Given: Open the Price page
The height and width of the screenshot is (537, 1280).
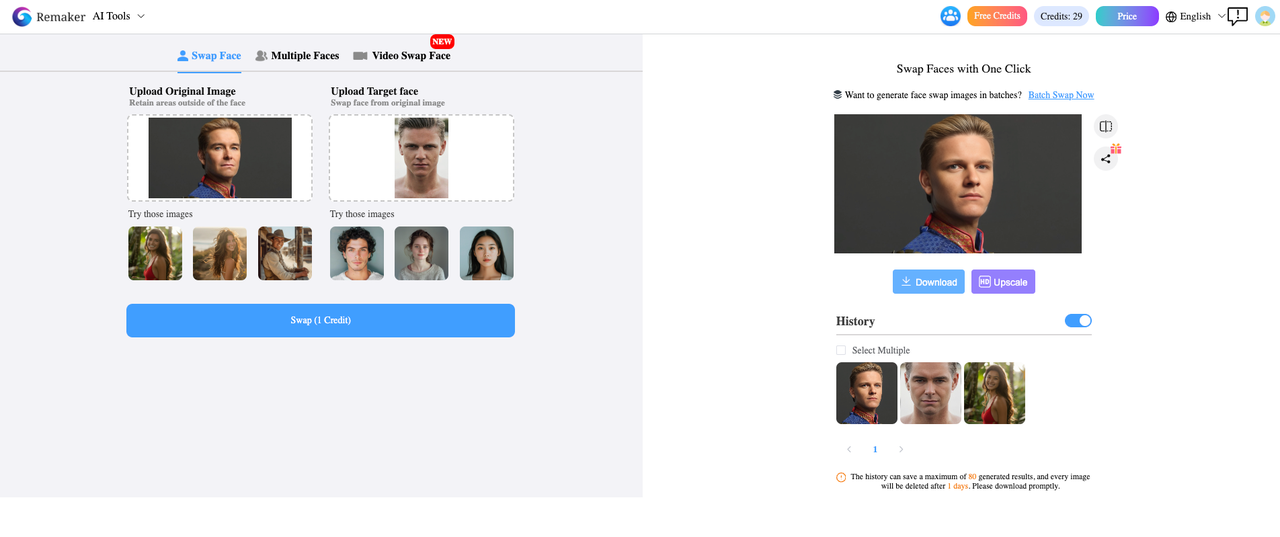Looking at the screenshot, I should point(1127,16).
